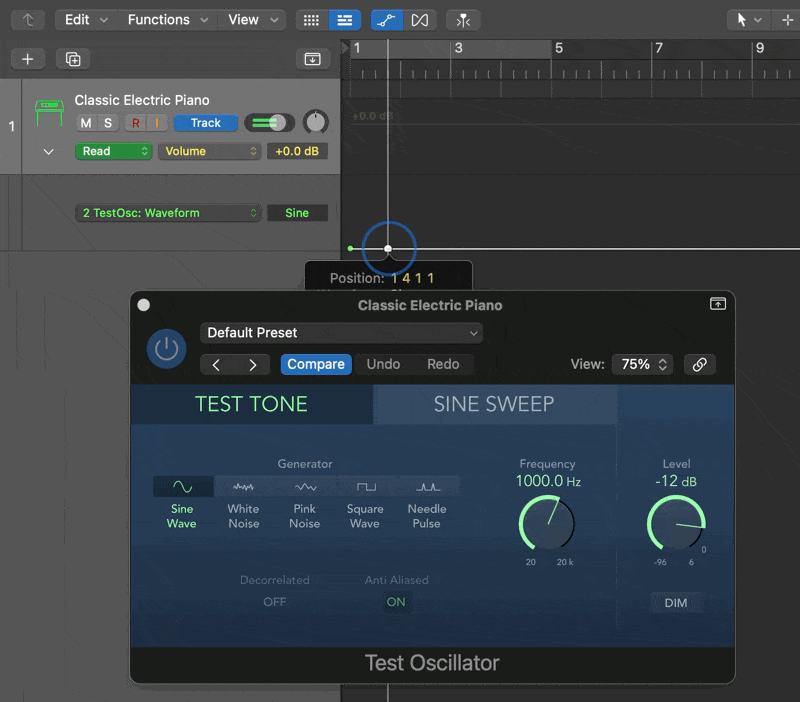This screenshot has height=702, width=800.
Task: Click the automation point on the track
Action: pyautogui.click(x=387, y=248)
